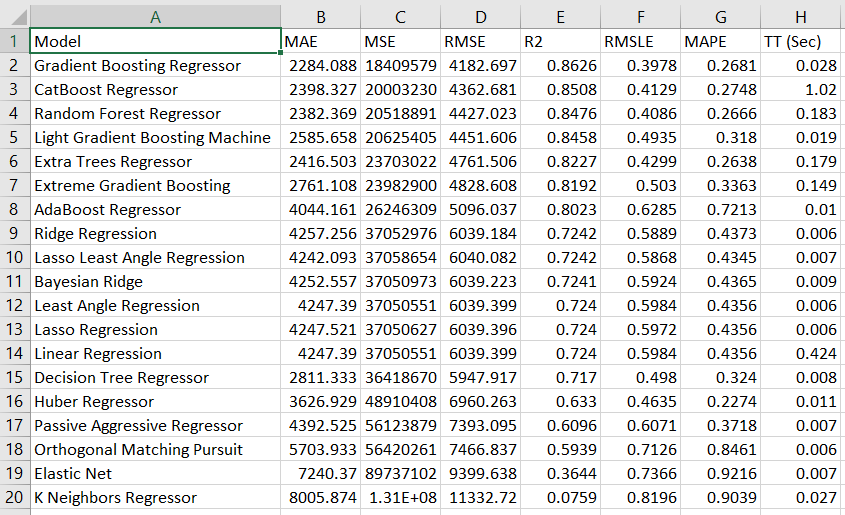This screenshot has width=845, height=515.
Task: Select CatBoost Regressor training time 1.02
Action: pos(800,89)
